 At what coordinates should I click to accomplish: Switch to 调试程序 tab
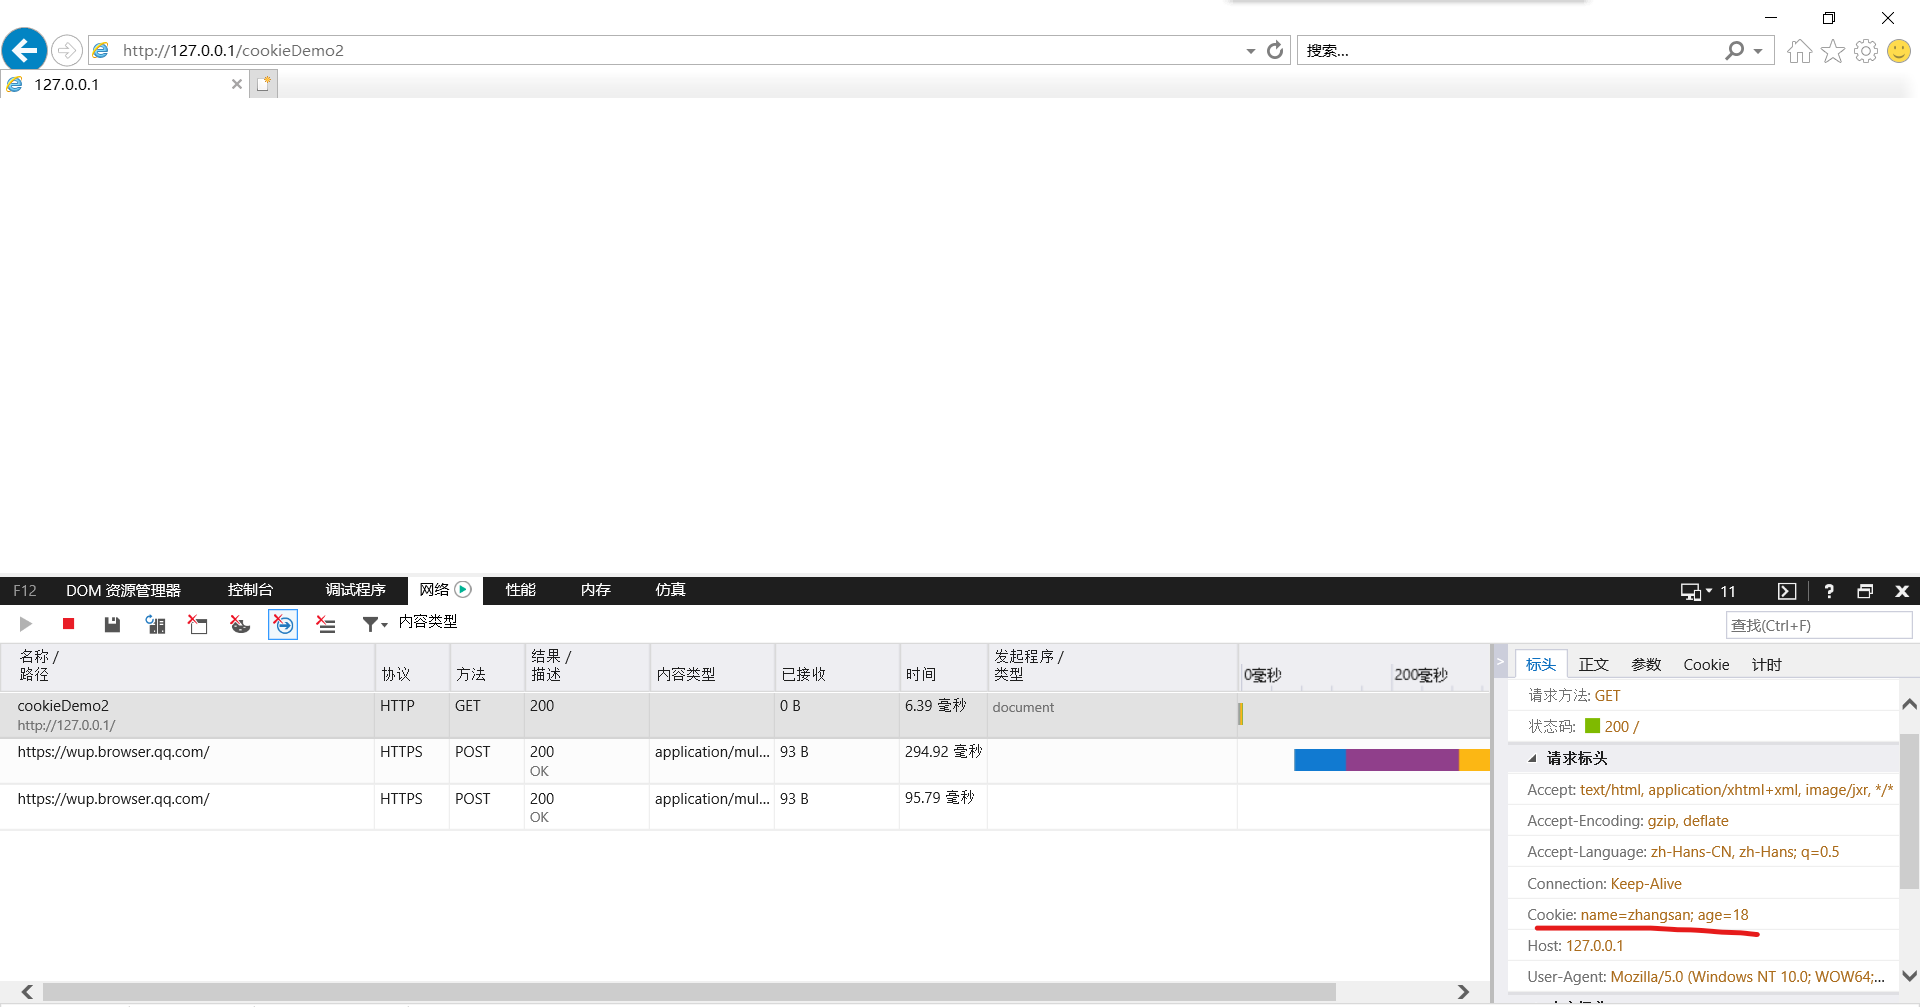[355, 590]
